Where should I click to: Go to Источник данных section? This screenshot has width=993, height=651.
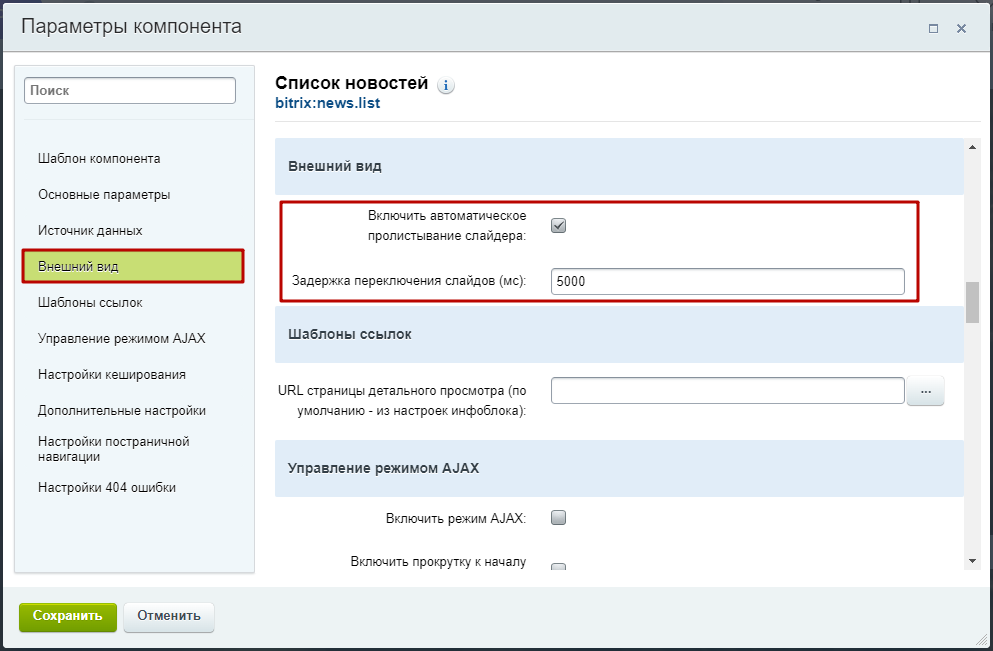[x=90, y=231]
